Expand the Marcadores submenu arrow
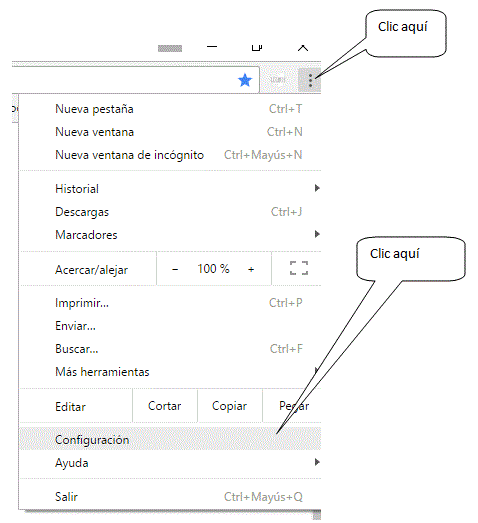 pos(317,234)
